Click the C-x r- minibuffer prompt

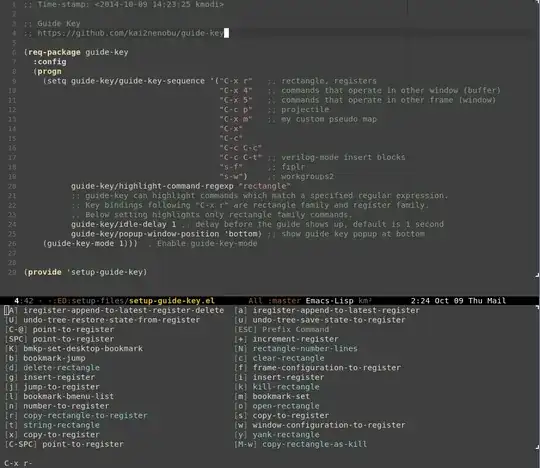pos(18,463)
